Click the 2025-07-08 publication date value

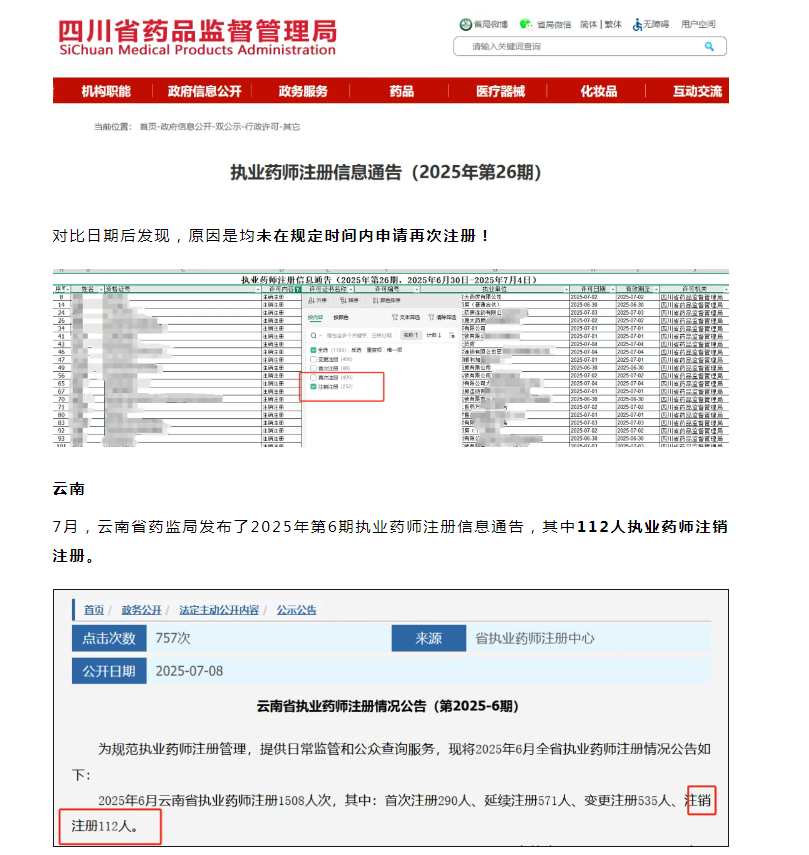189,671
